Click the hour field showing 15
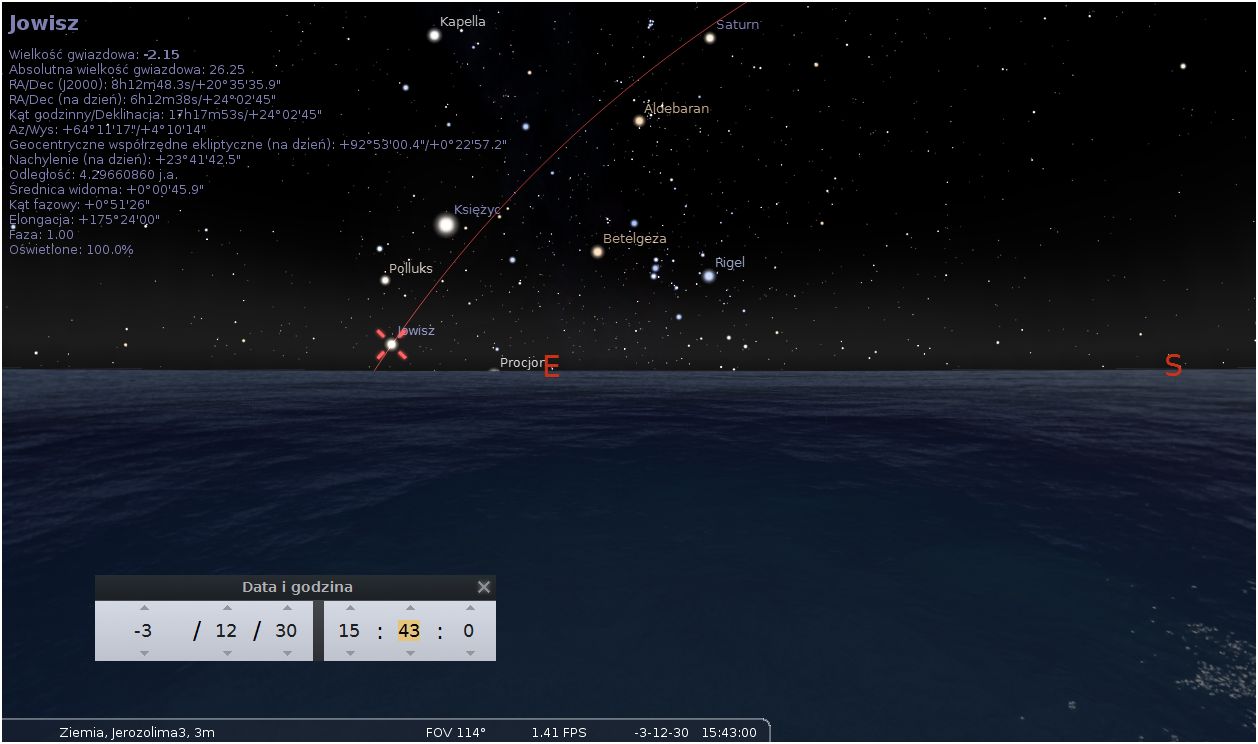 tap(349, 631)
